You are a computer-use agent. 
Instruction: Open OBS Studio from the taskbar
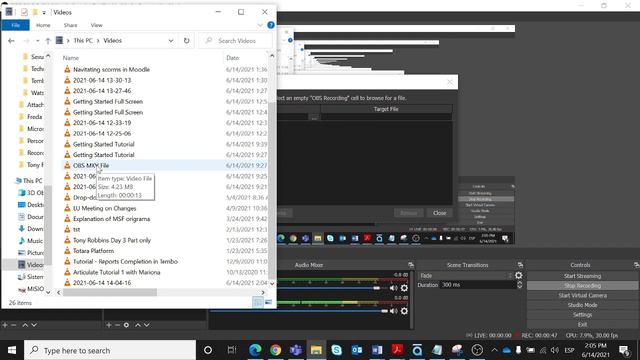477,350
